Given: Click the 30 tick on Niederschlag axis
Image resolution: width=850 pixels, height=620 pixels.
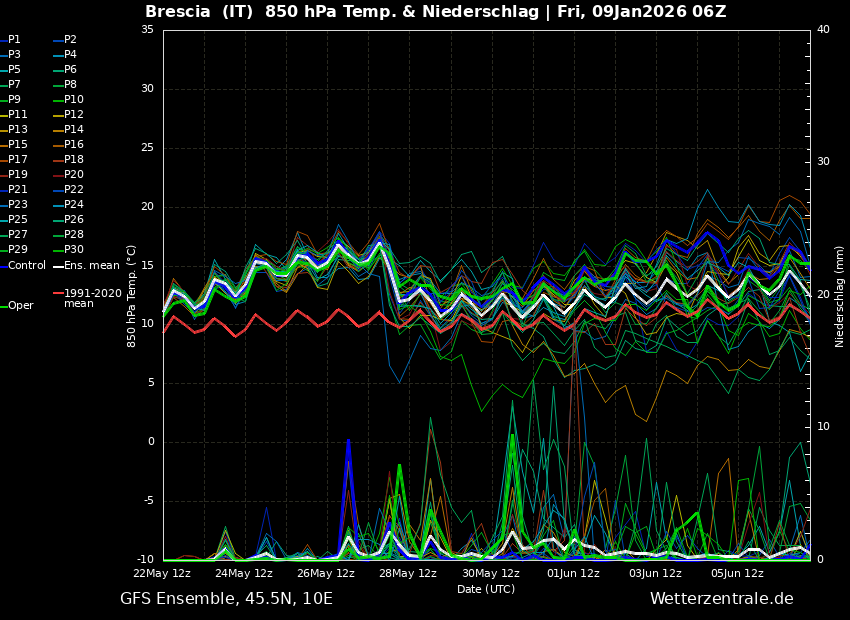Looking at the screenshot, I should click(823, 162).
